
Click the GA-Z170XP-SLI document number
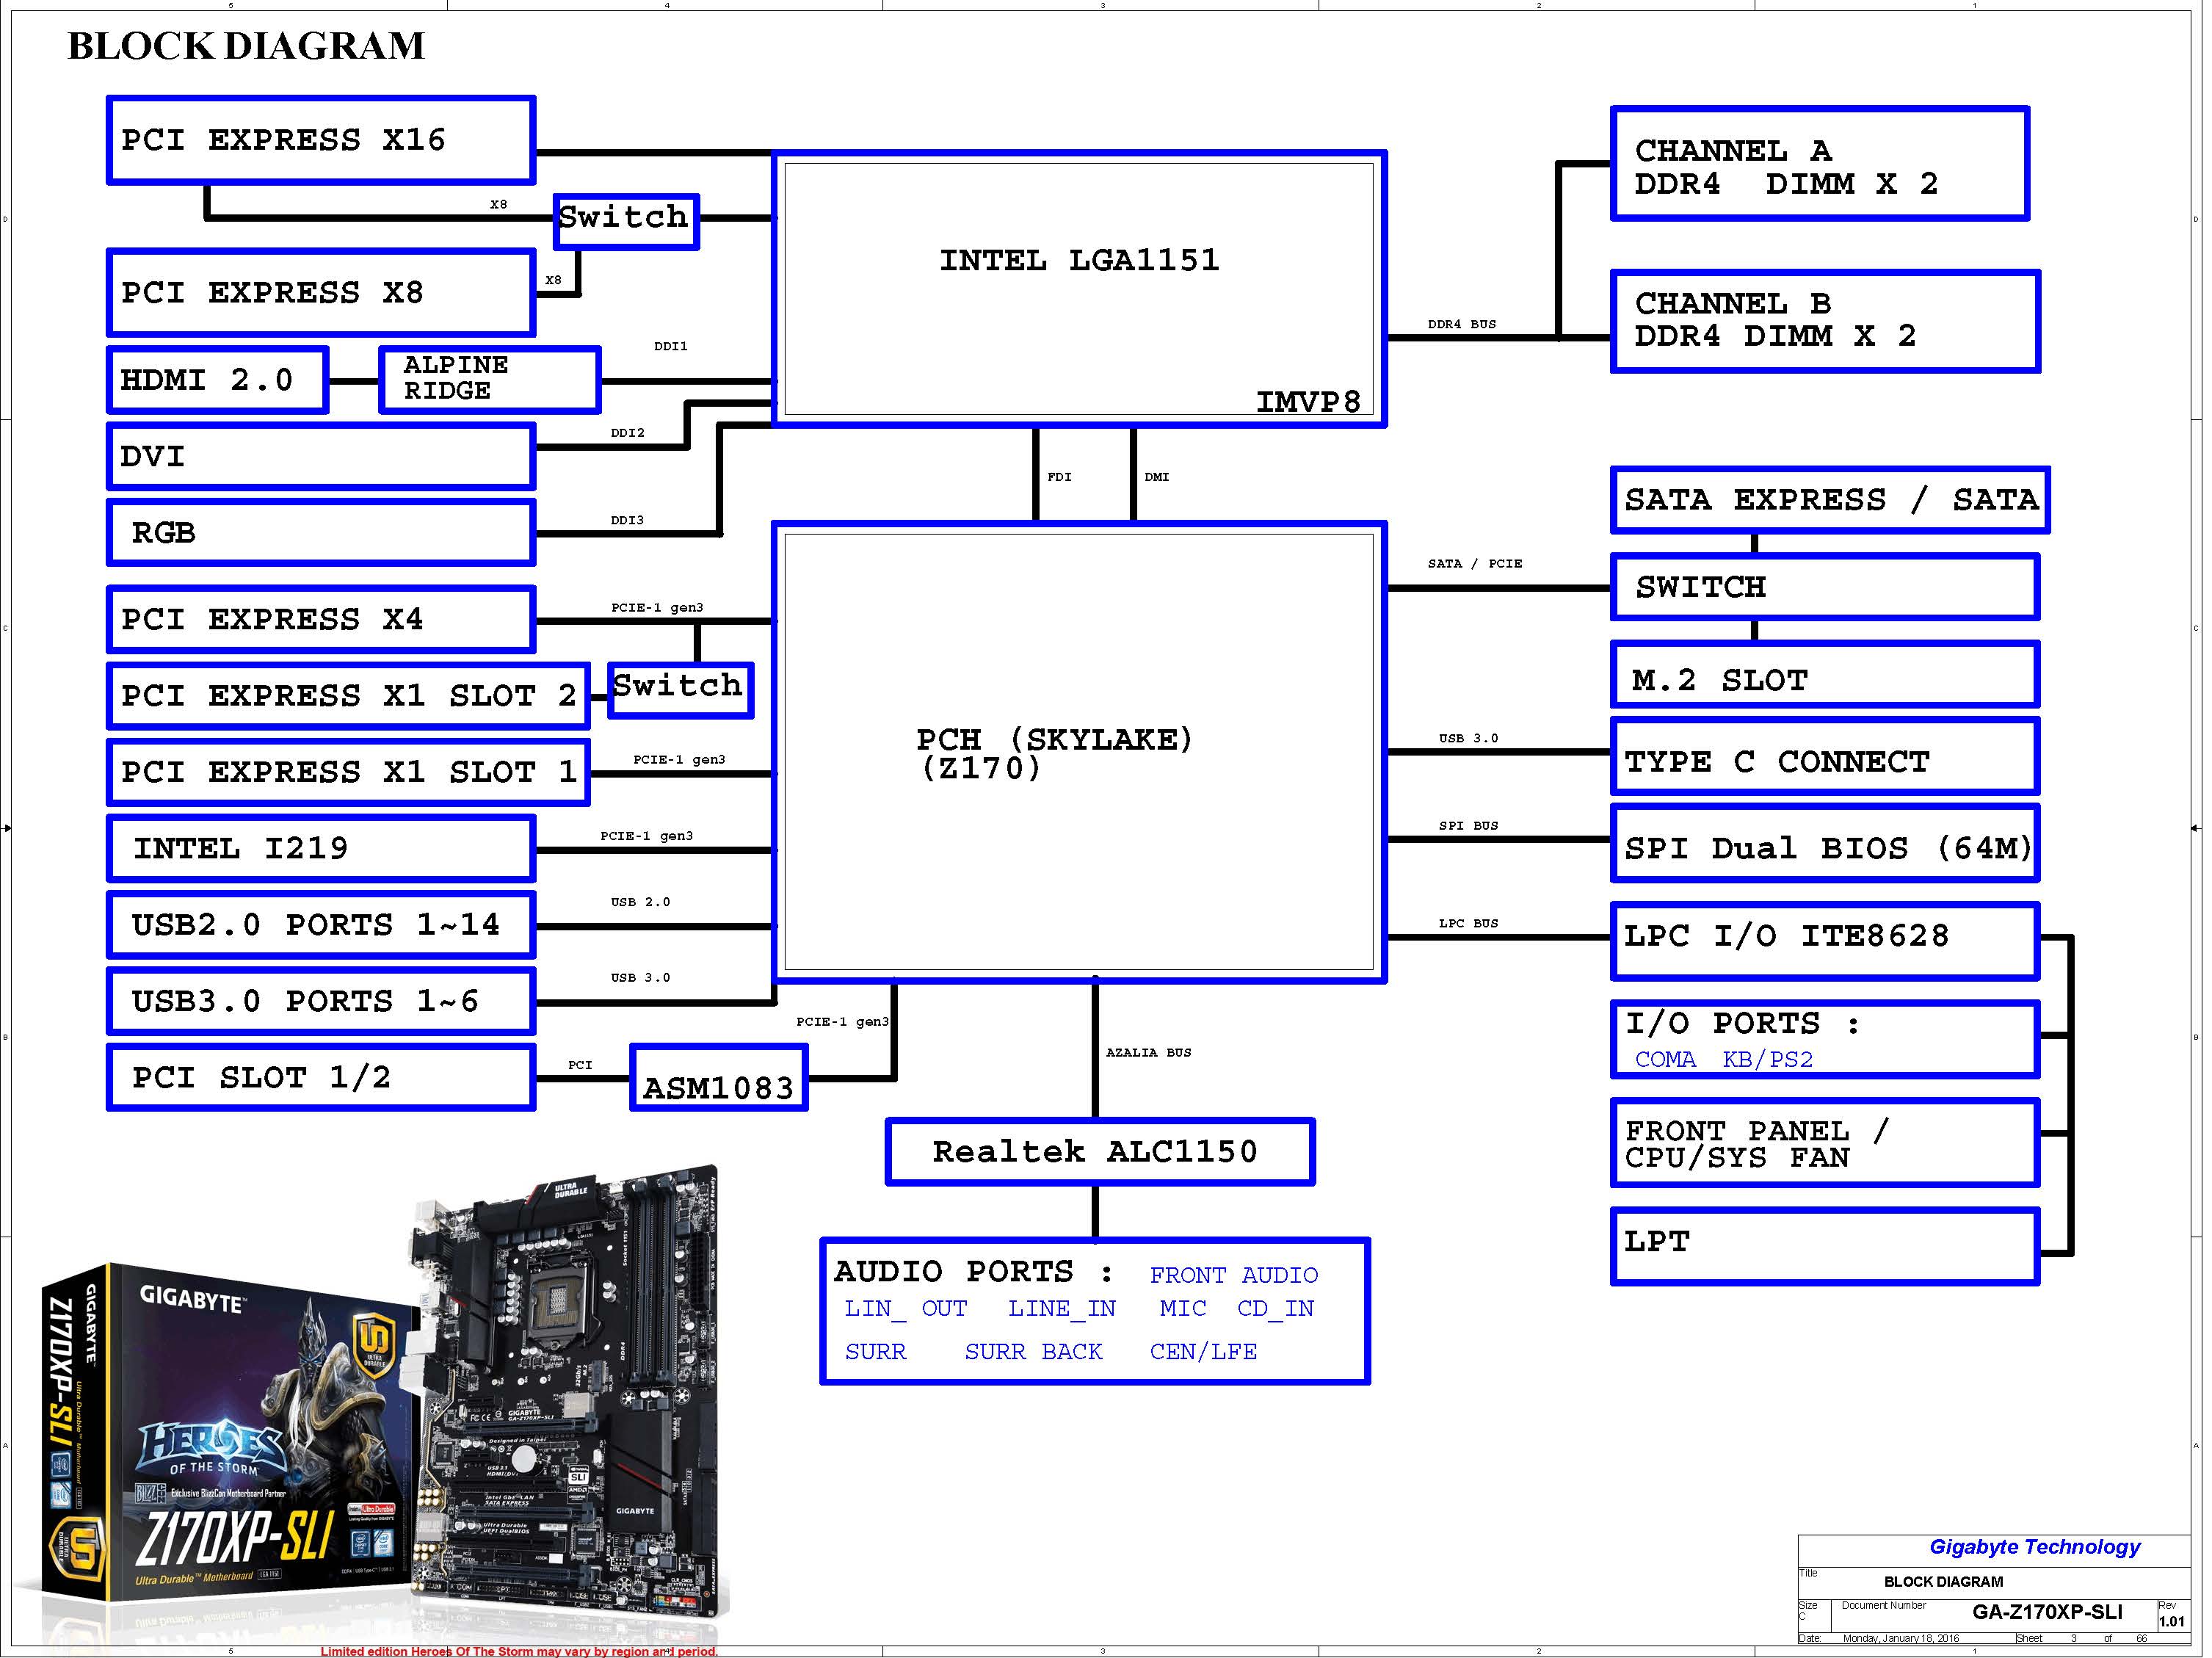pos(2046,1612)
